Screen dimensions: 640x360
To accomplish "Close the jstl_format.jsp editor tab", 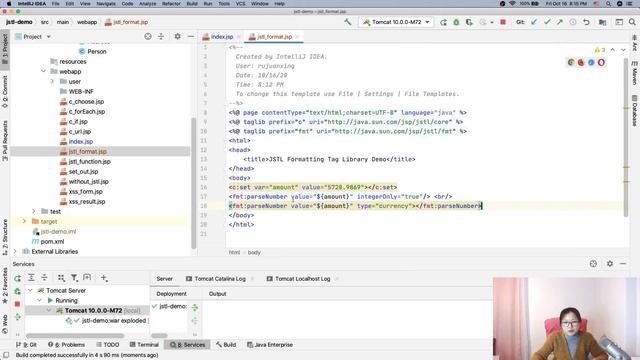I will pyautogui.click(x=297, y=37).
